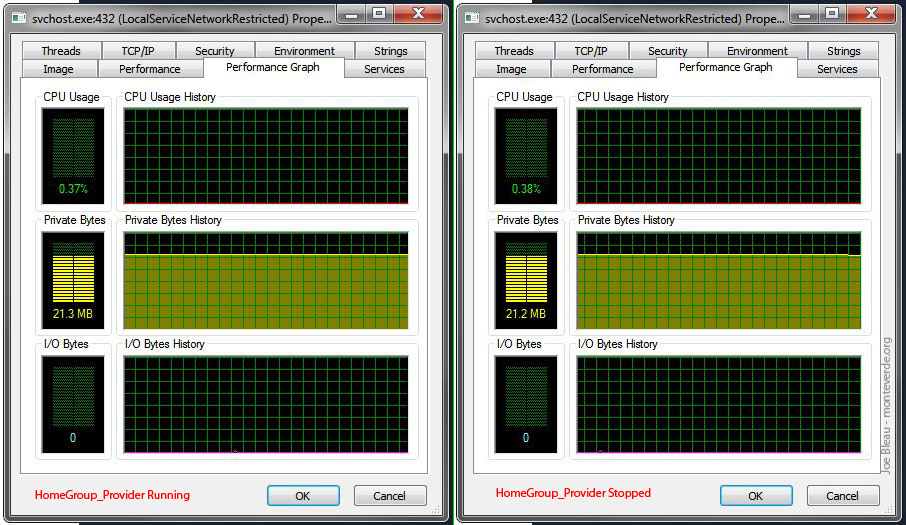906x525 pixels.
Task: Open Threads tab in right window
Action: point(515,50)
